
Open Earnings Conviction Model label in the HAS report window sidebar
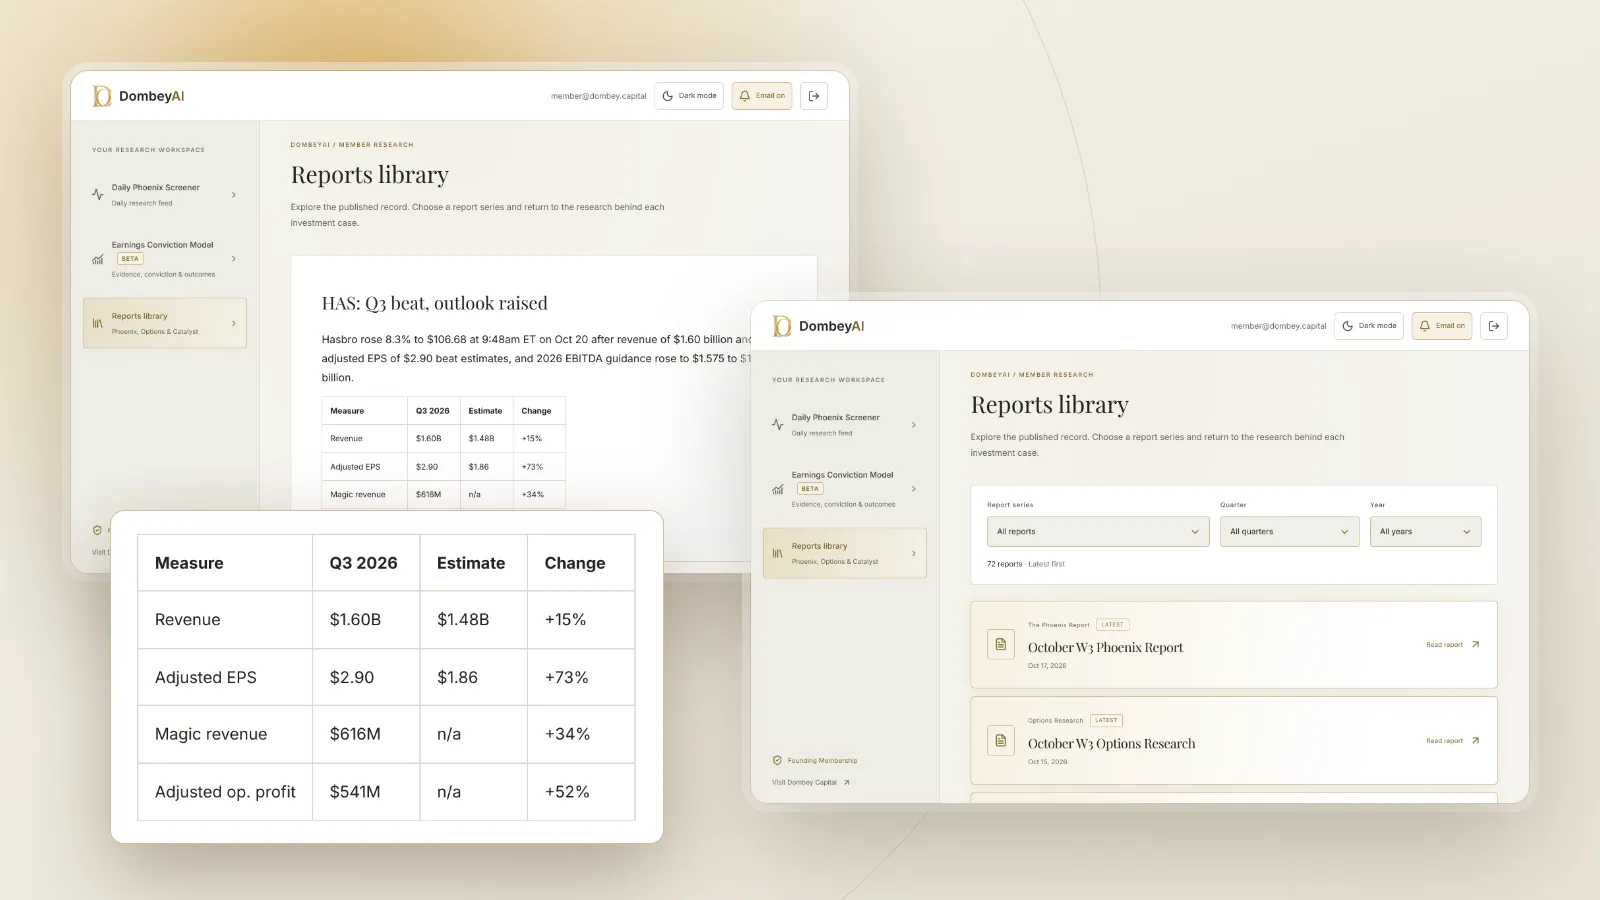coord(162,245)
